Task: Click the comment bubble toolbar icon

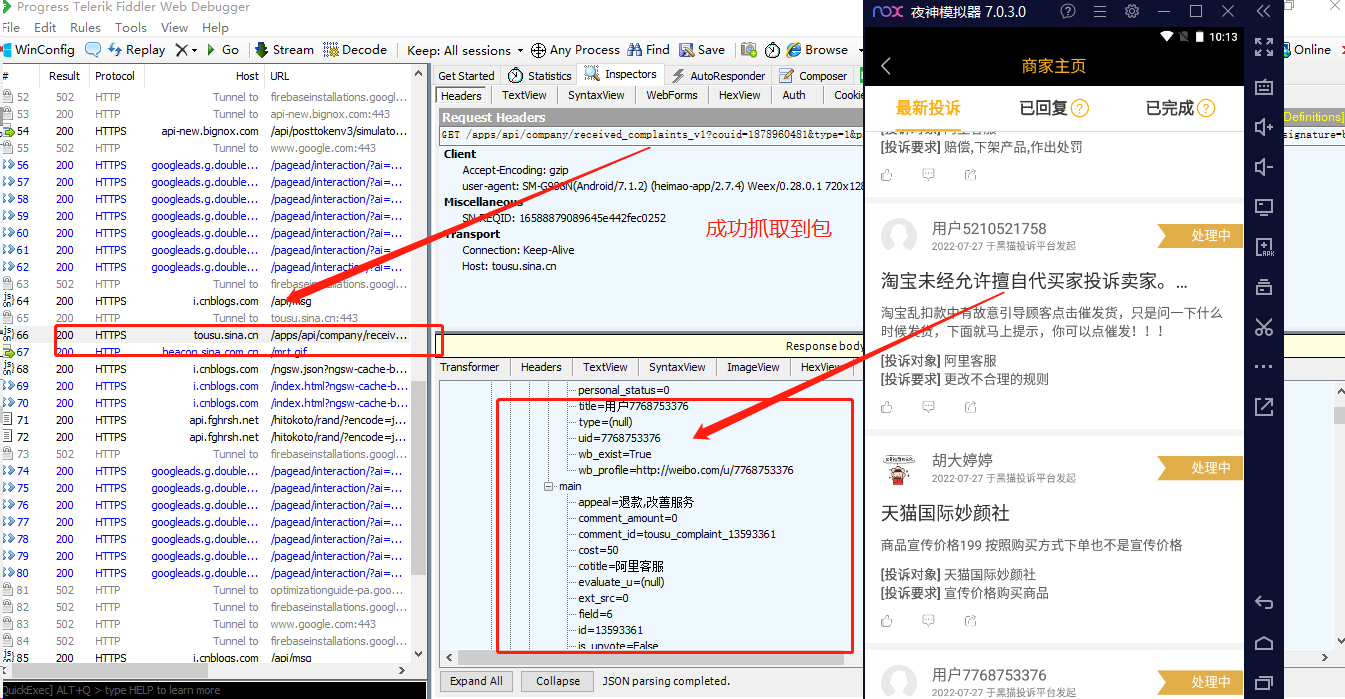Action: [x=93, y=50]
